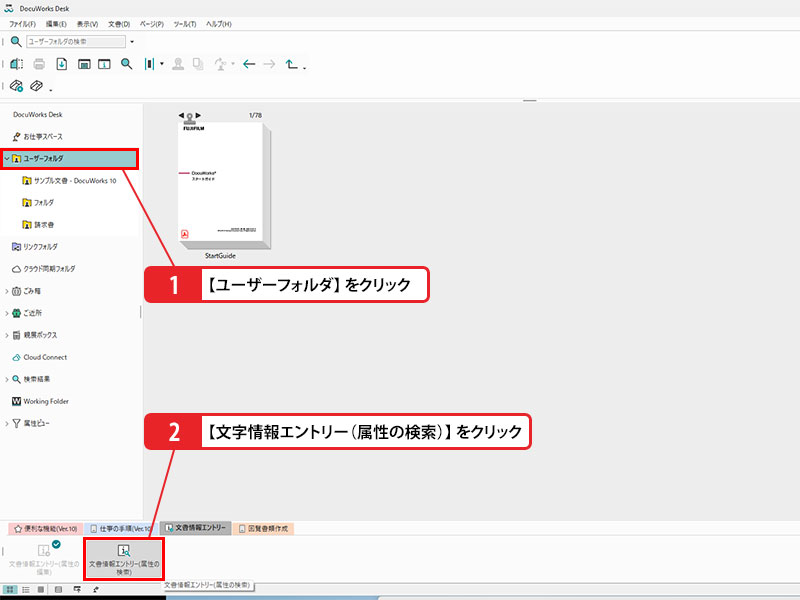Open overflow arrow after the tray icons

[51, 90]
